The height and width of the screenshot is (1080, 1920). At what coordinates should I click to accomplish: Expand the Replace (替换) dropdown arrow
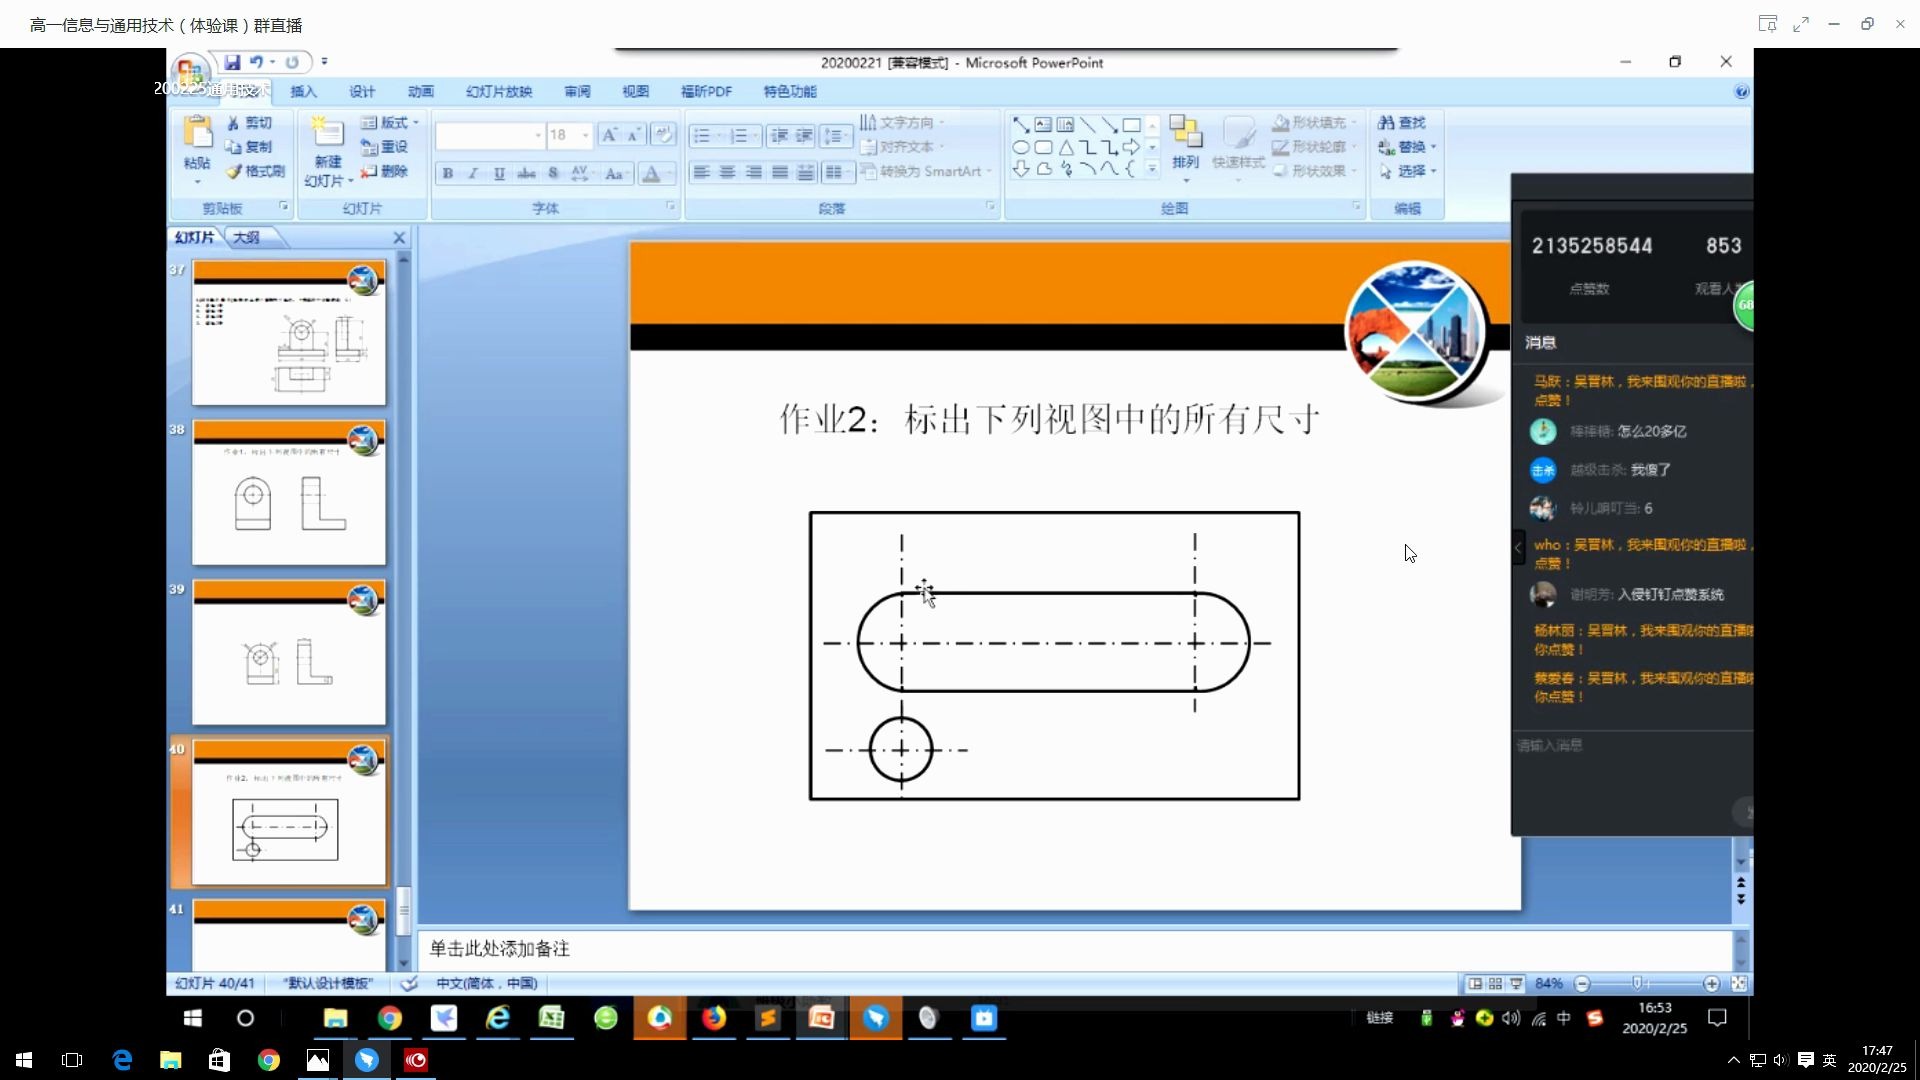pyautogui.click(x=1433, y=147)
